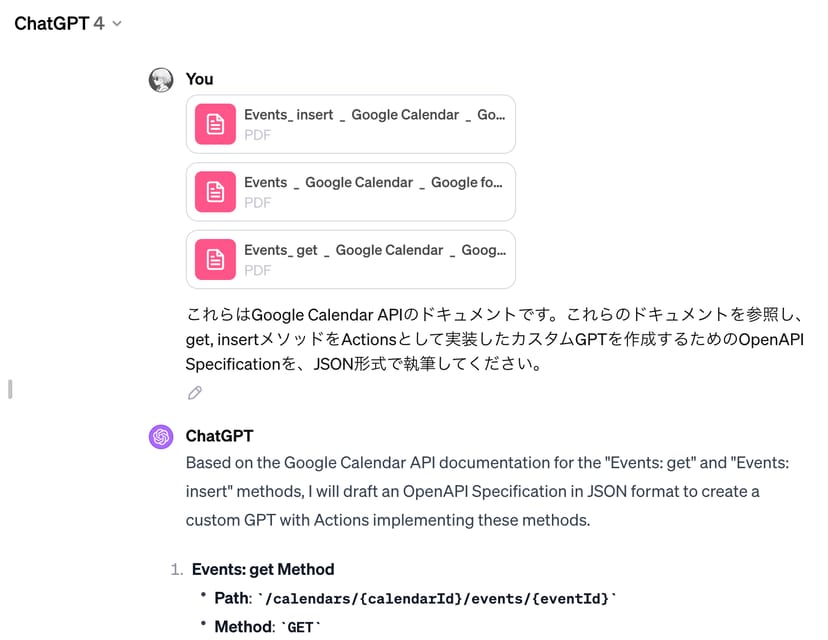Click the Japanese prompt message text
This screenshot has width=828, height=640.
[495, 339]
